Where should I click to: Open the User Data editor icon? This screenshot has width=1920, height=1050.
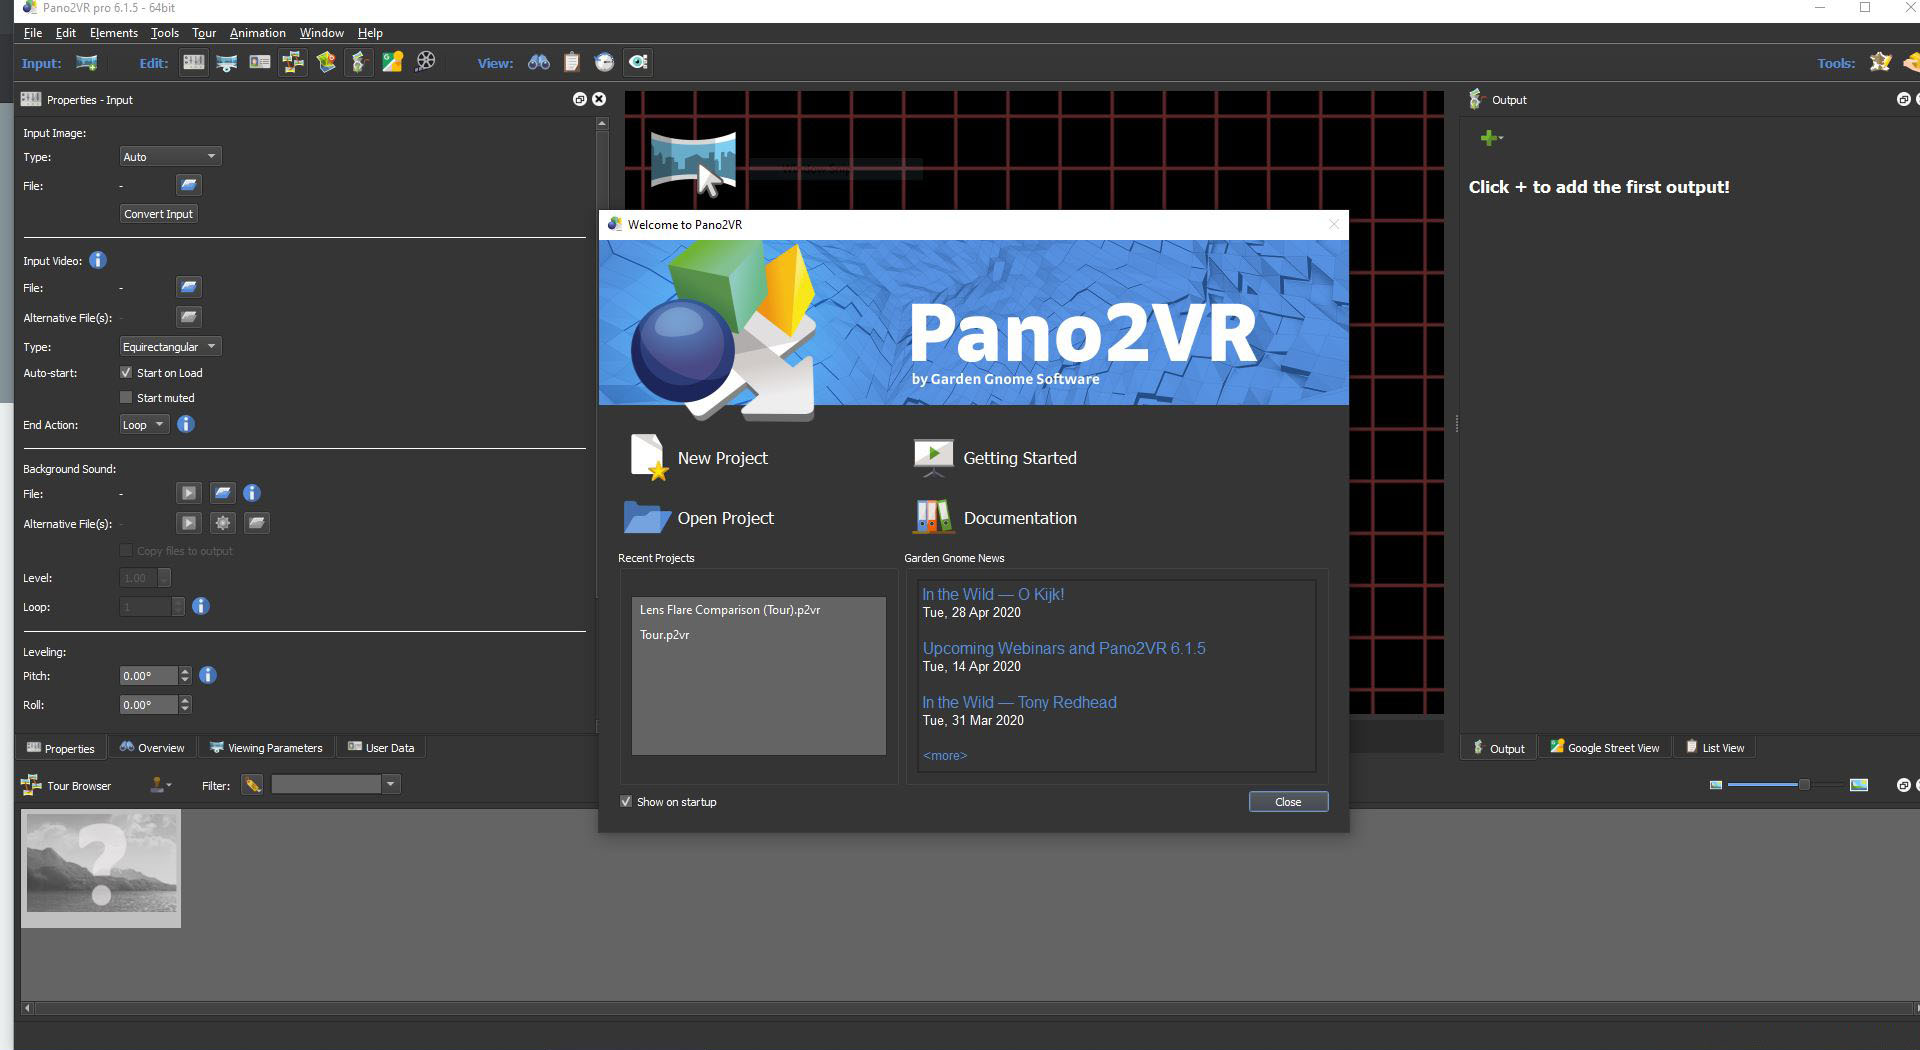click(260, 63)
